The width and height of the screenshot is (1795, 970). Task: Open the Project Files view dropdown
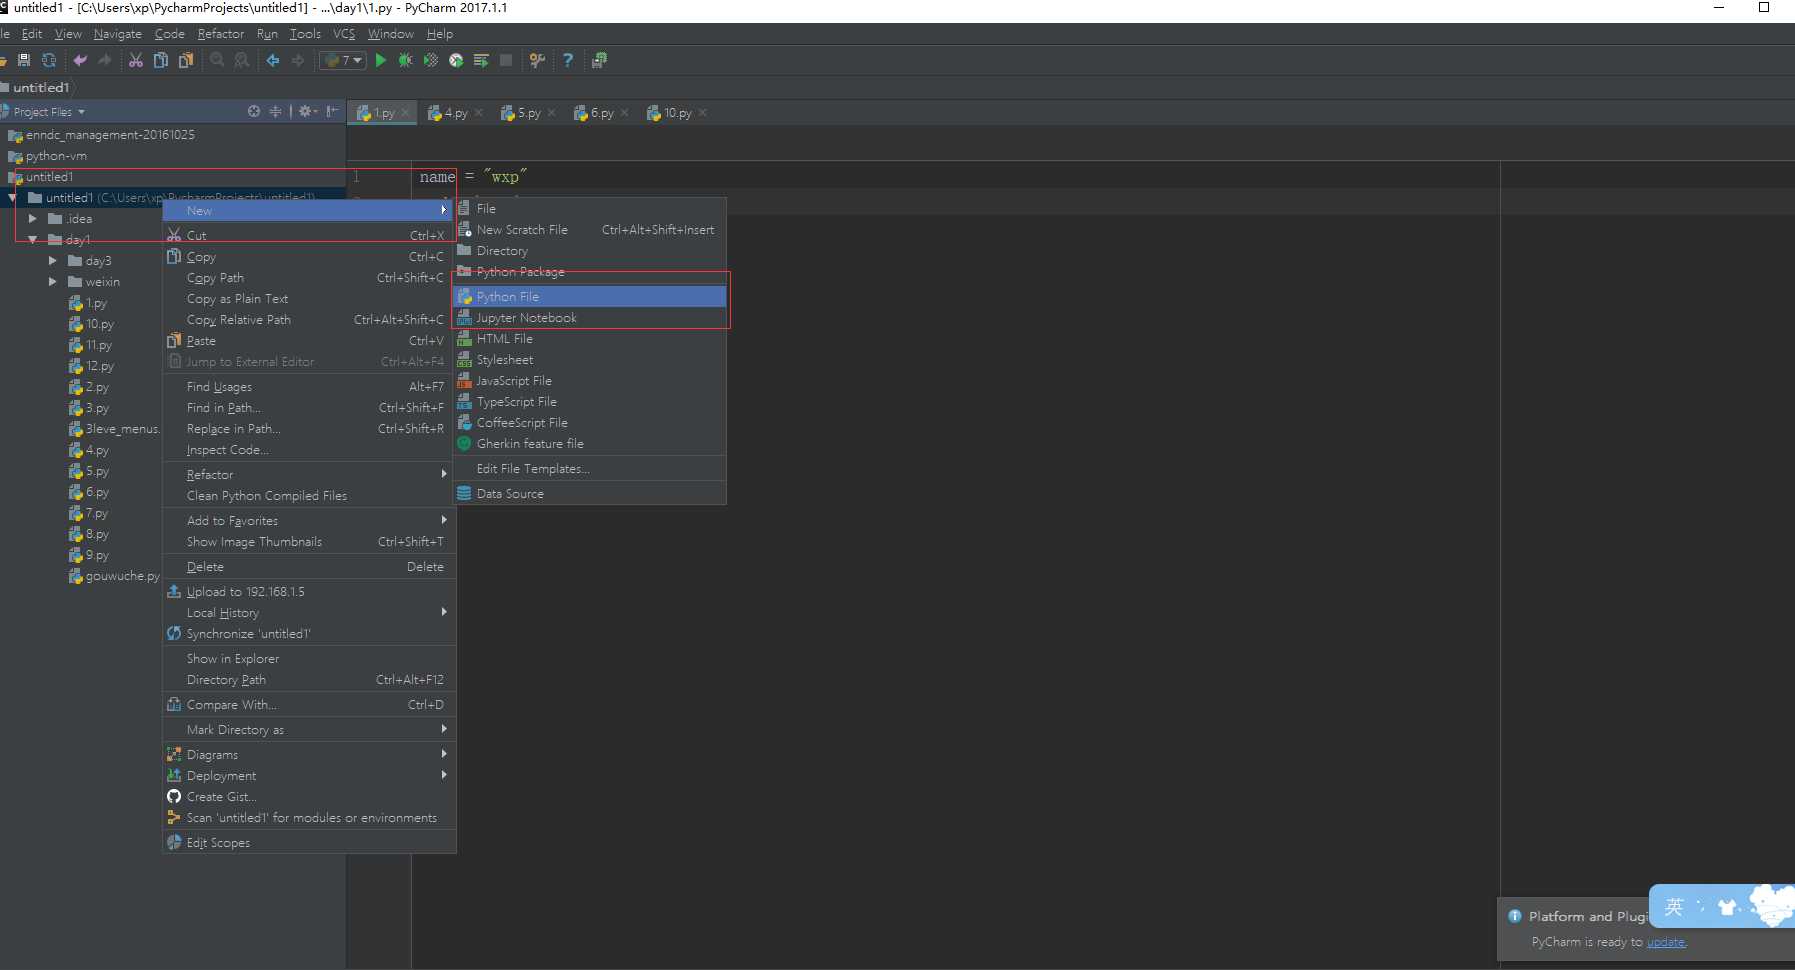(49, 111)
